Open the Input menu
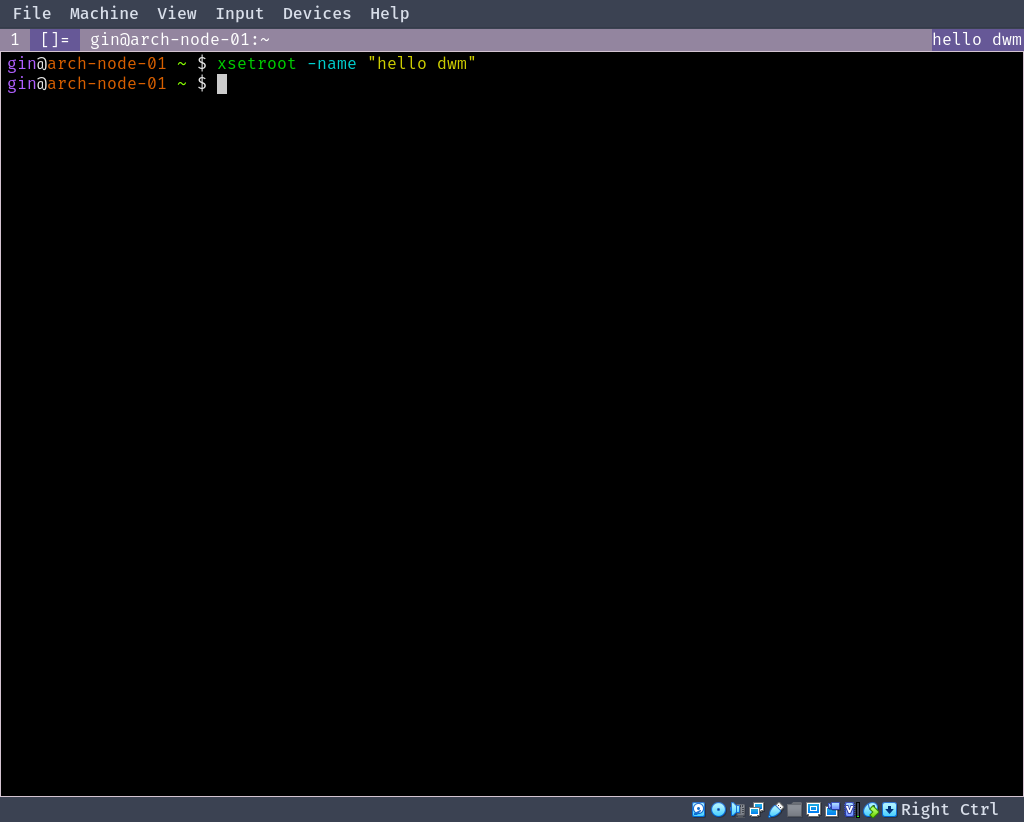The image size is (1024, 822). pos(239,13)
